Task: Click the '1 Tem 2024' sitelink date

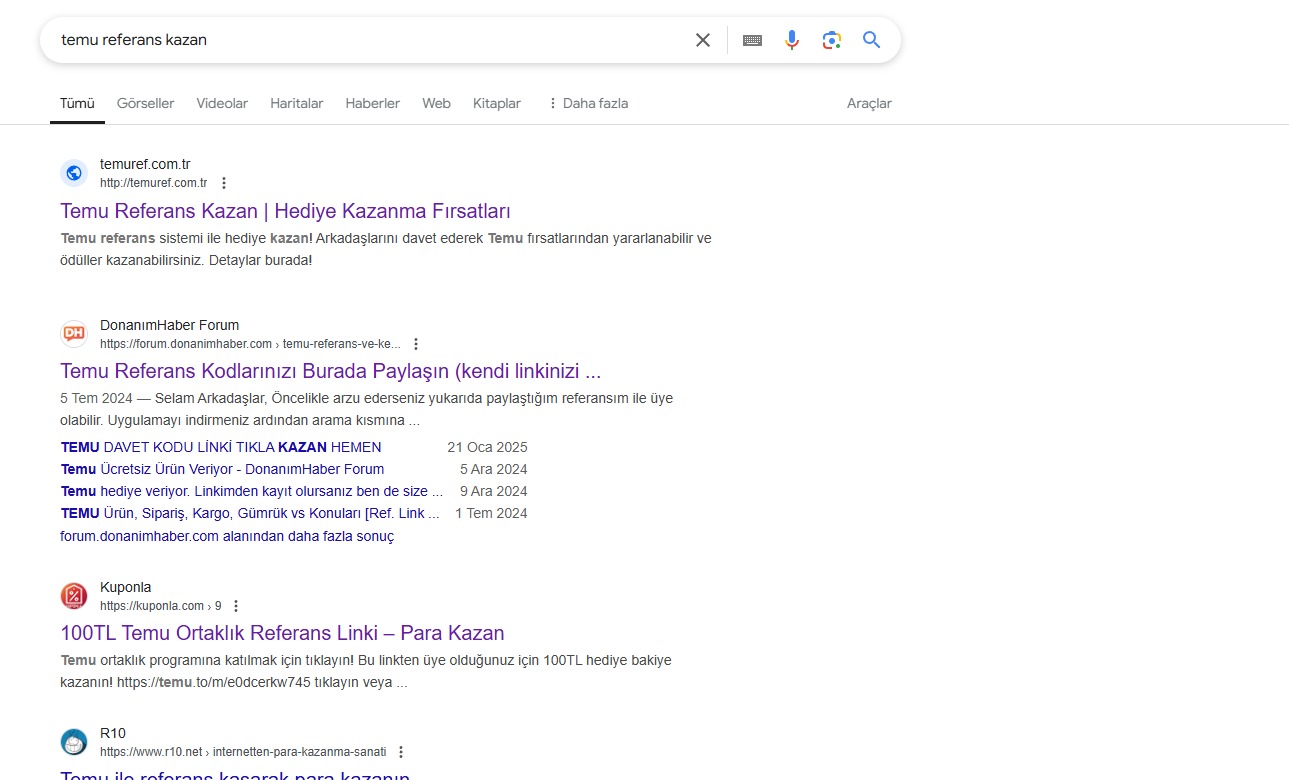Action: (491, 513)
